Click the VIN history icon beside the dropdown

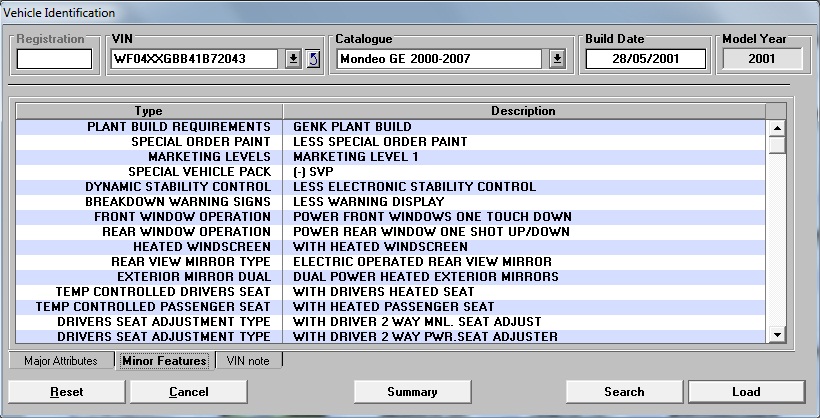click(312, 59)
